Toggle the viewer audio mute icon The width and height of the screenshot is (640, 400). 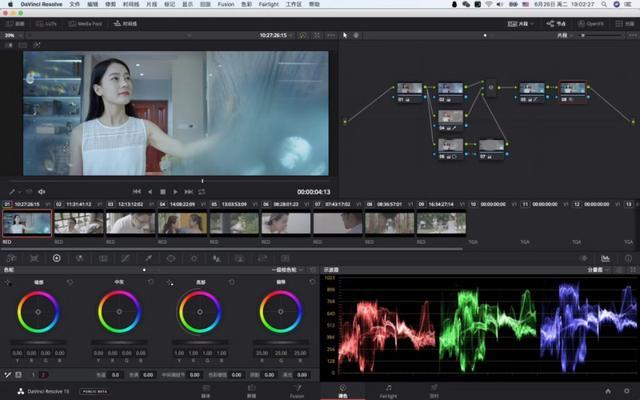tap(42, 191)
